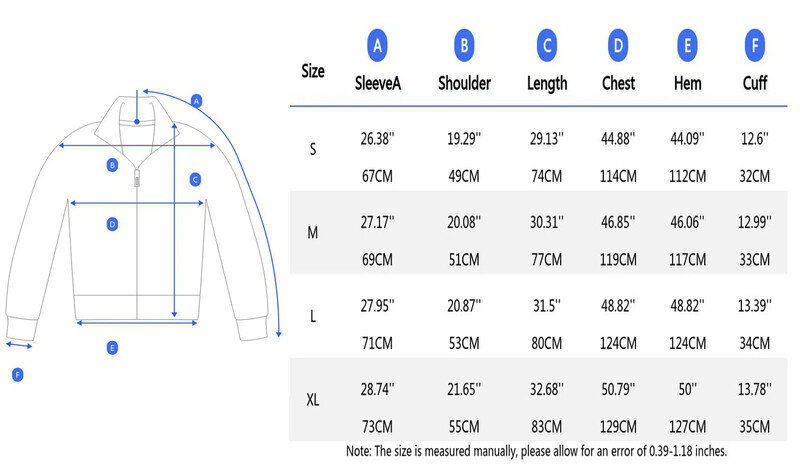Select the large E badge above Hem
Viewport: 800px width, 476px height.
687,45
